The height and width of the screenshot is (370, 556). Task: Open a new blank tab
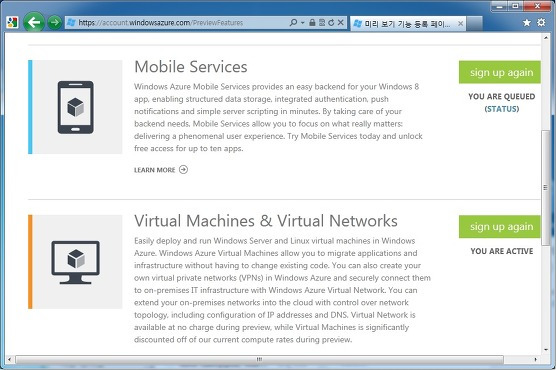pyautogui.click(x=474, y=24)
